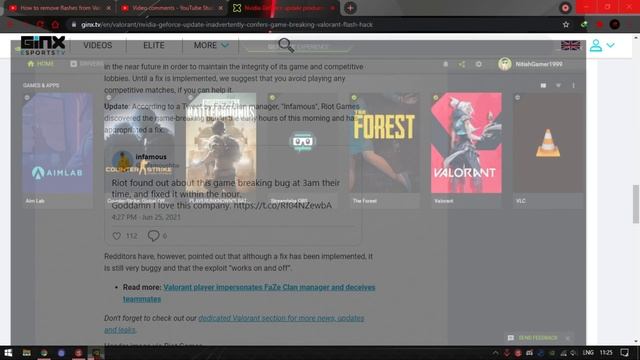Click the GeForce share icon
The width and height of the screenshot is (640, 360).
click(462, 64)
